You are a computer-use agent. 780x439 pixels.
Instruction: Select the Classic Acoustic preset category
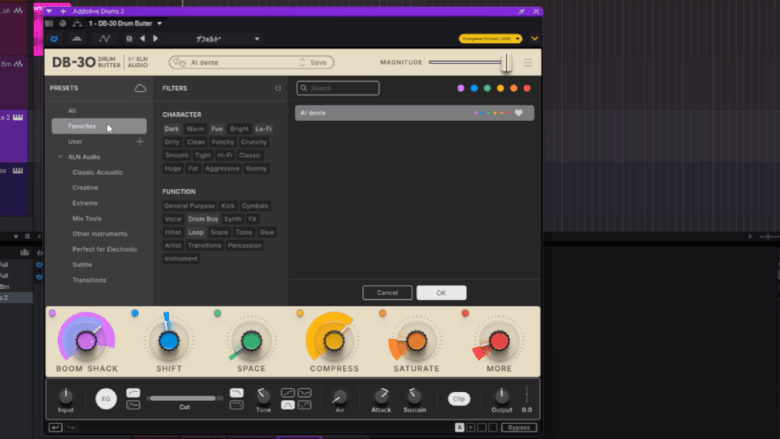pyautogui.click(x=98, y=172)
